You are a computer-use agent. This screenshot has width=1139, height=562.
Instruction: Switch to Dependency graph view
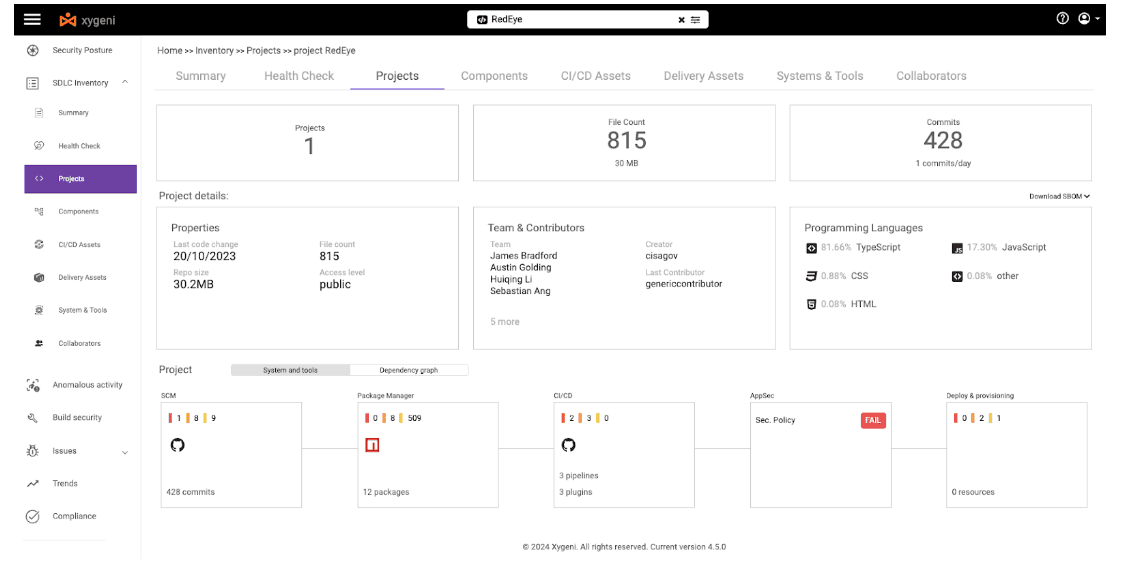[409, 370]
